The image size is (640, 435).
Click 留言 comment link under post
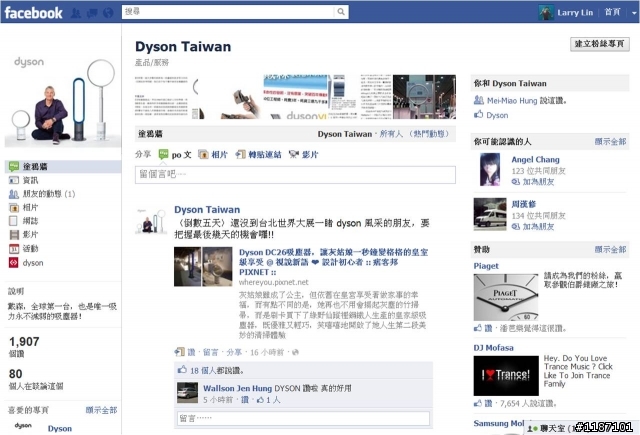(211, 352)
